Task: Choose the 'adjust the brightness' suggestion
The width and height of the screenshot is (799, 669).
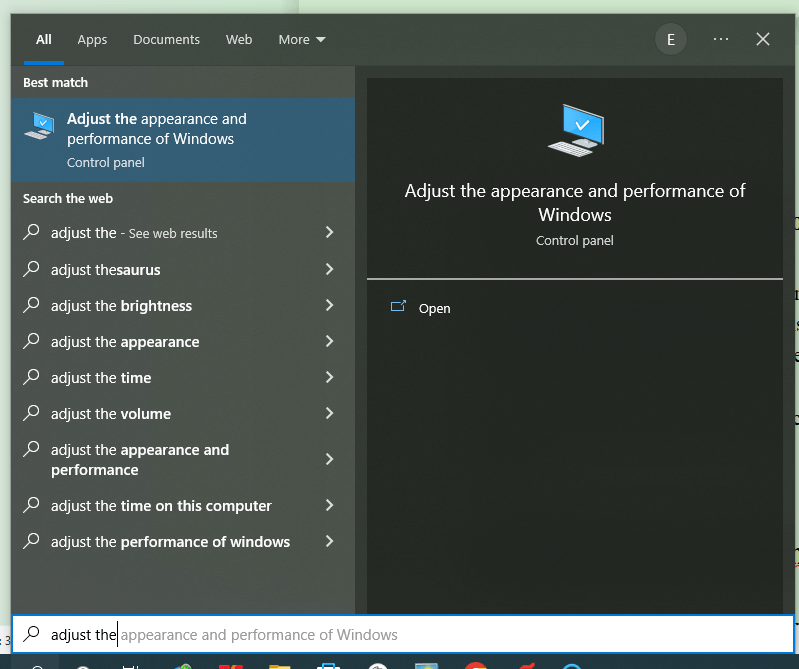Action: point(183,306)
